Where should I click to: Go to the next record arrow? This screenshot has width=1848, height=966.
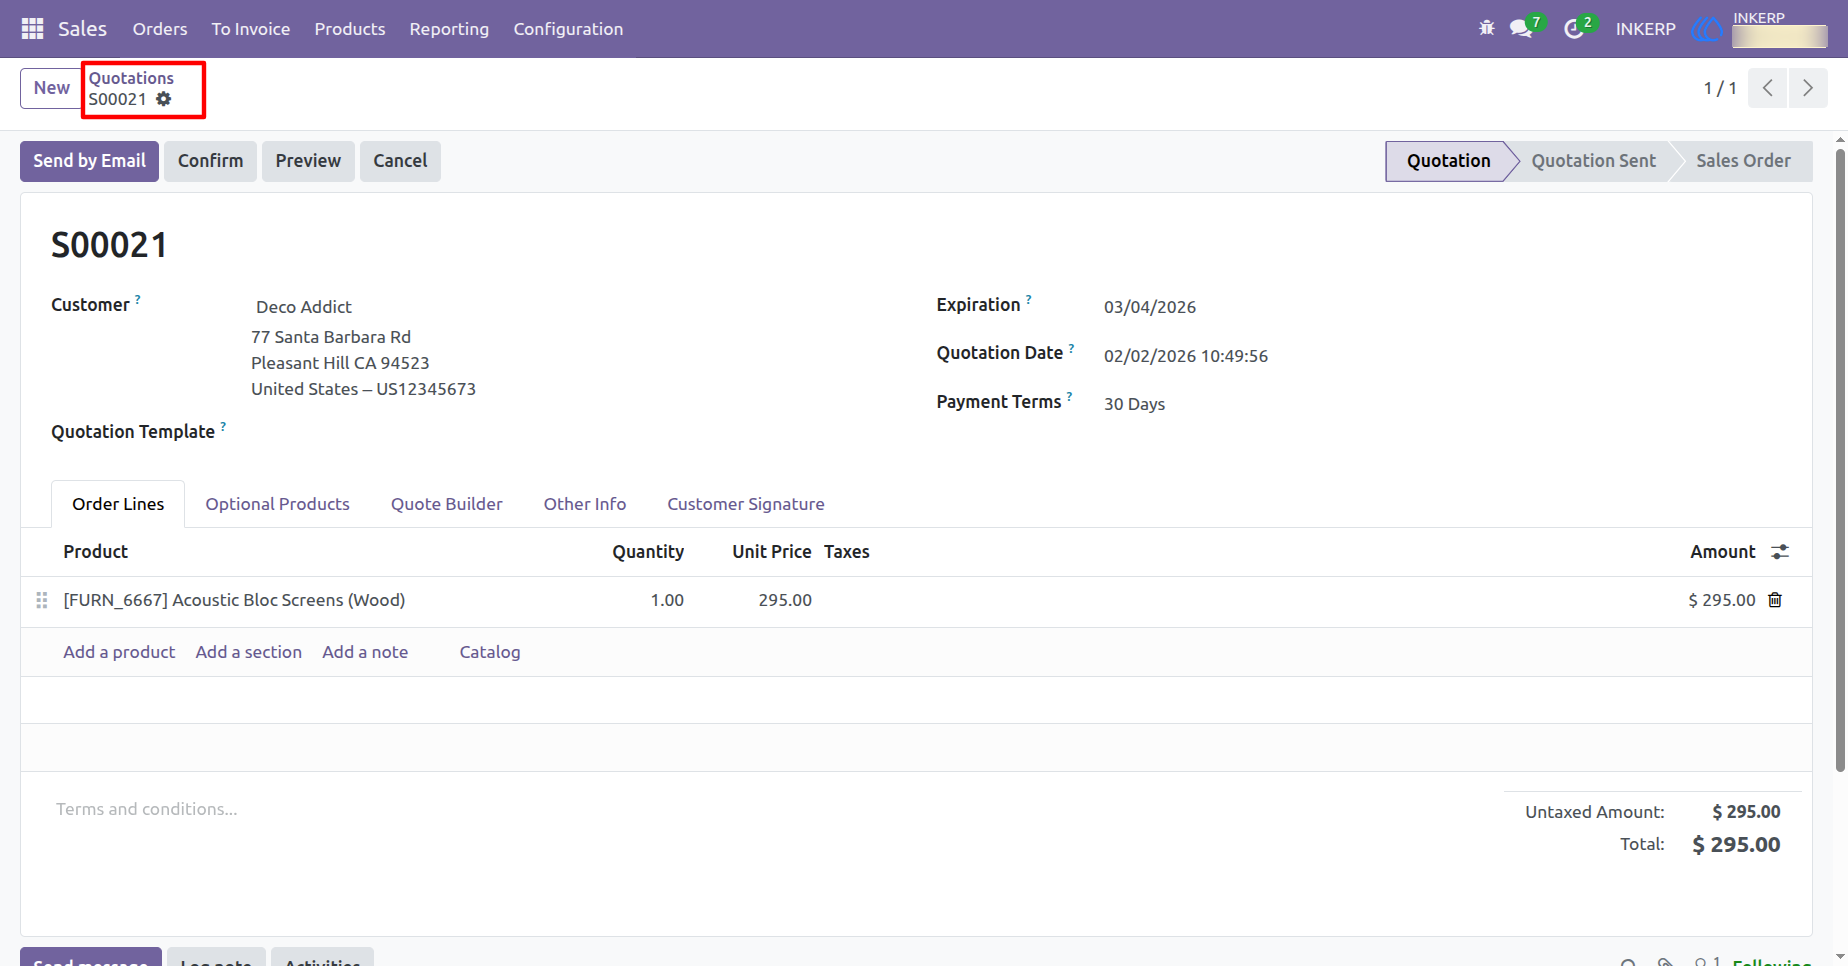pyautogui.click(x=1808, y=88)
